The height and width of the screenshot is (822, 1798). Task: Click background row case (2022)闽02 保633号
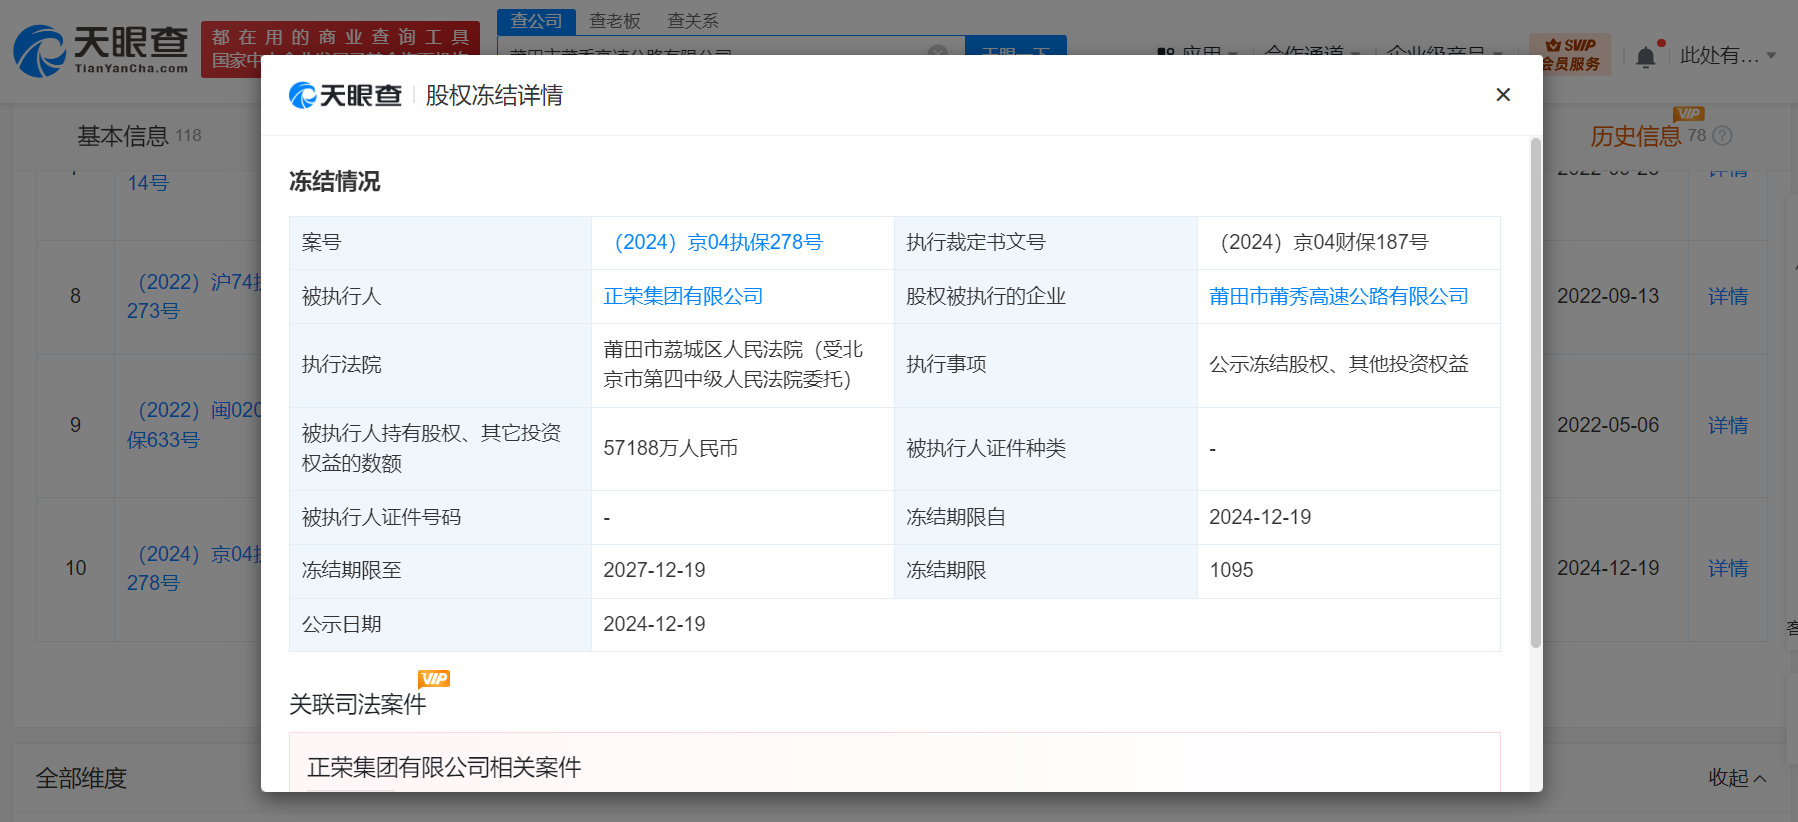point(194,425)
